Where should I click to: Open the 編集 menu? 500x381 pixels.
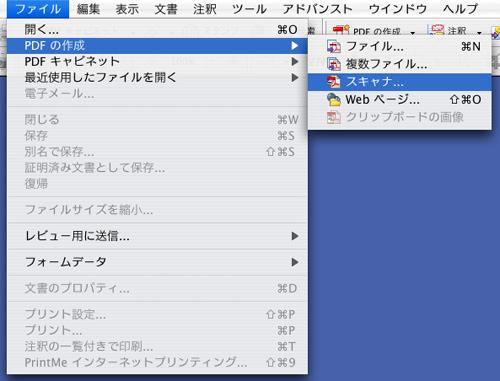click(88, 9)
